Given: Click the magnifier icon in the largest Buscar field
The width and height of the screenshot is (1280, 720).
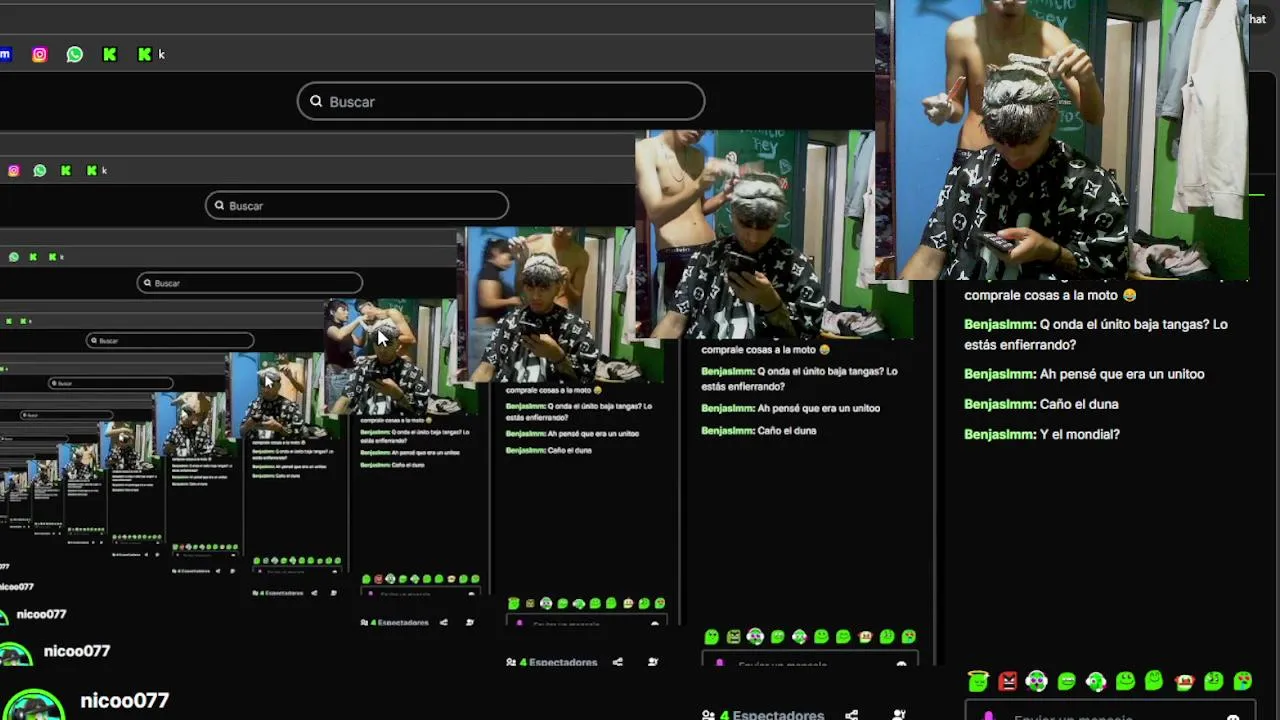Looking at the screenshot, I should coord(316,101).
